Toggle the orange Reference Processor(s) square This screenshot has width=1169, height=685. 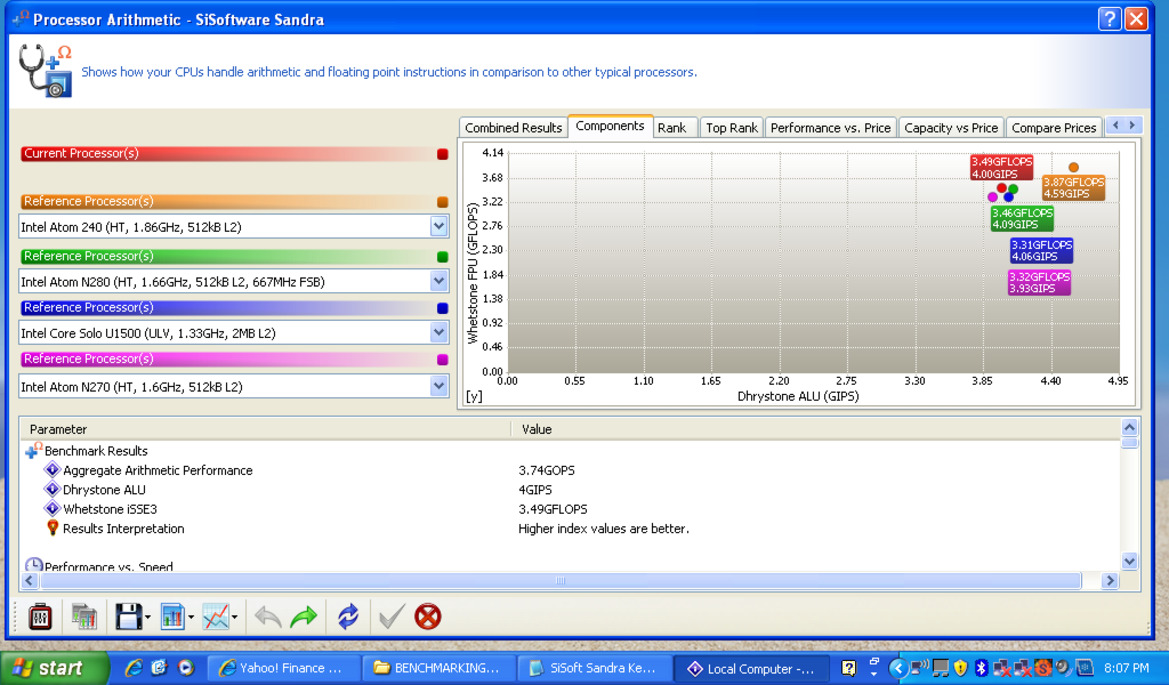pyautogui.click(x=442, y=202)
